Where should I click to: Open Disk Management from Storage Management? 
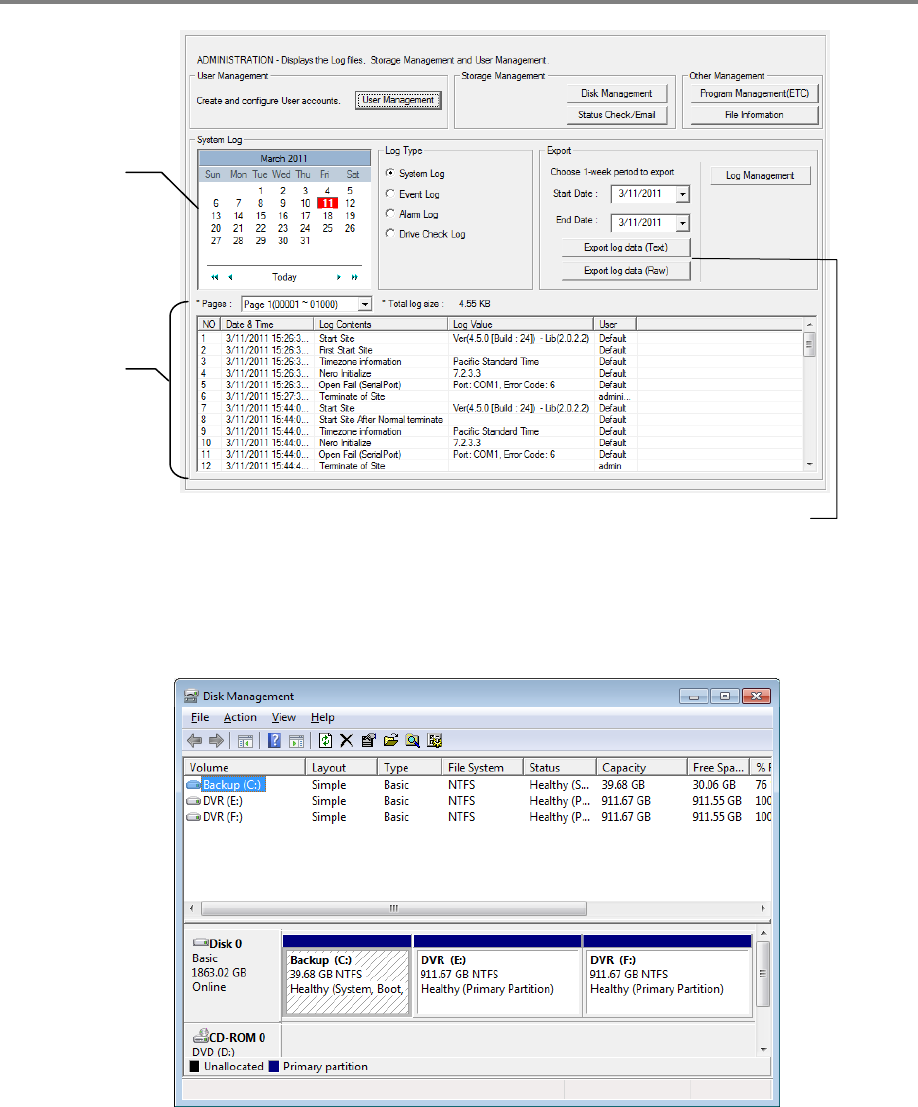616,94
